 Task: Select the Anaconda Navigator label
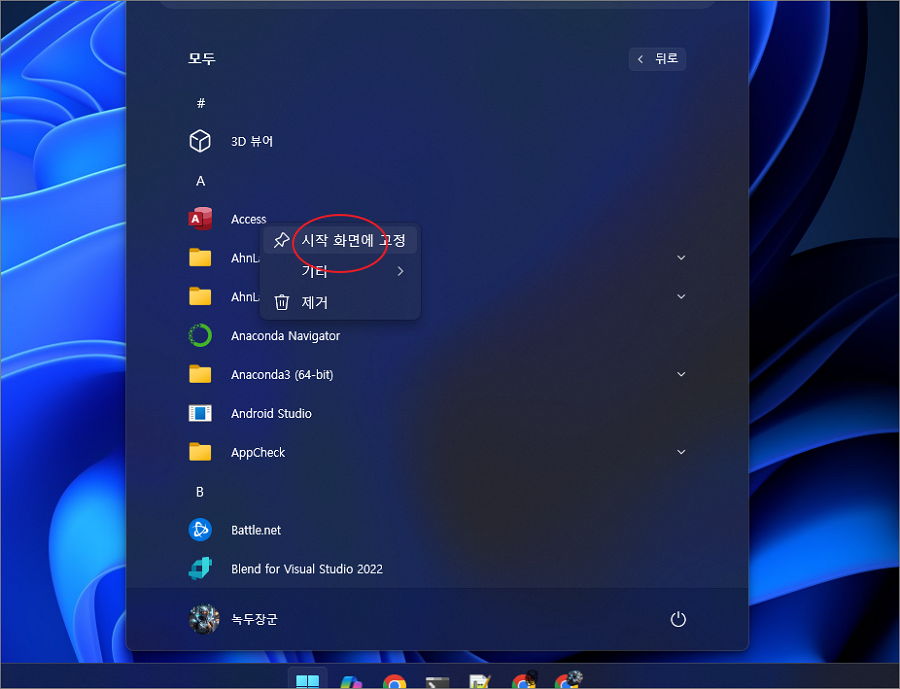(285, 336)
